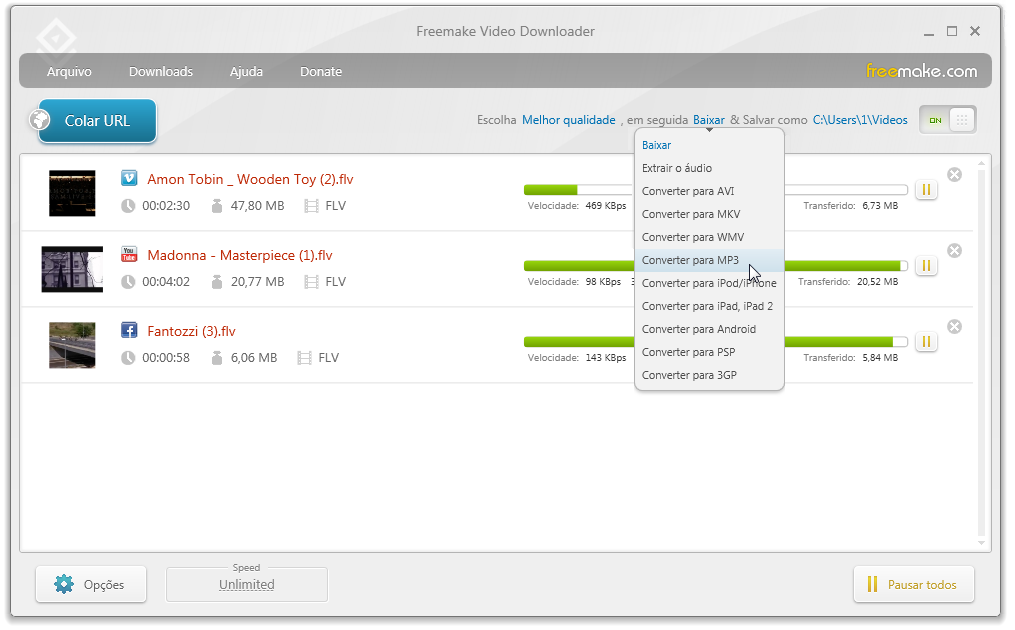Click the clock icon beside 00:00:58
Screen dimensions: 1015x630
pyautogui.click(x=128, y=357)
